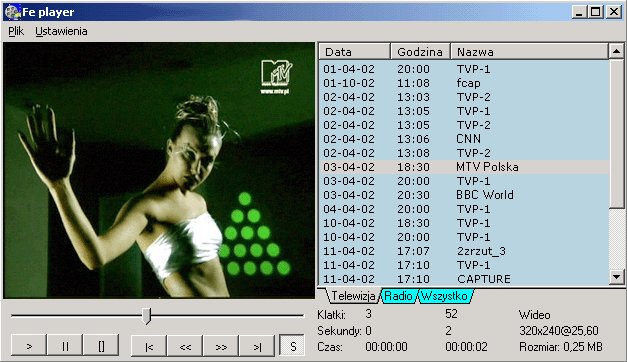Select the CNN 13:06 recording row
Screen dimensions: 627x362
[x=465, y=139]
